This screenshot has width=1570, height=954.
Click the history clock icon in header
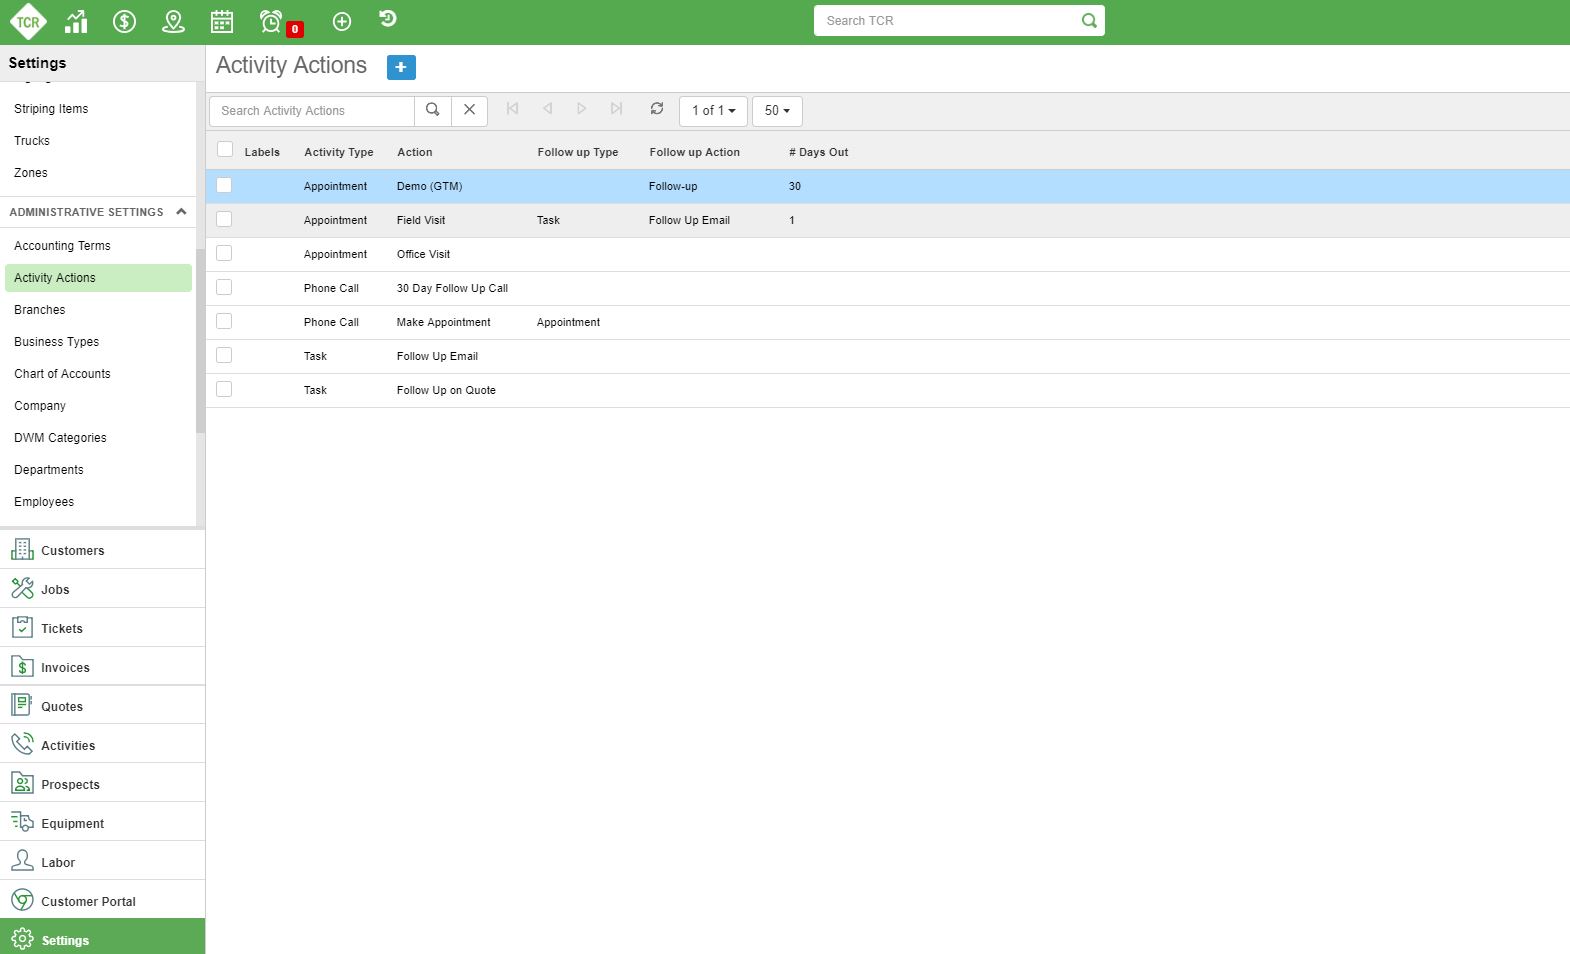388,19
